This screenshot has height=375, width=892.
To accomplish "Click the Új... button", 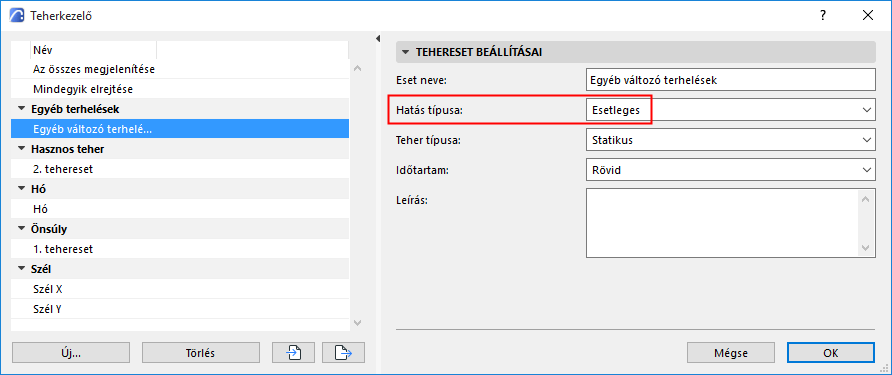I will tap(71, 353).
